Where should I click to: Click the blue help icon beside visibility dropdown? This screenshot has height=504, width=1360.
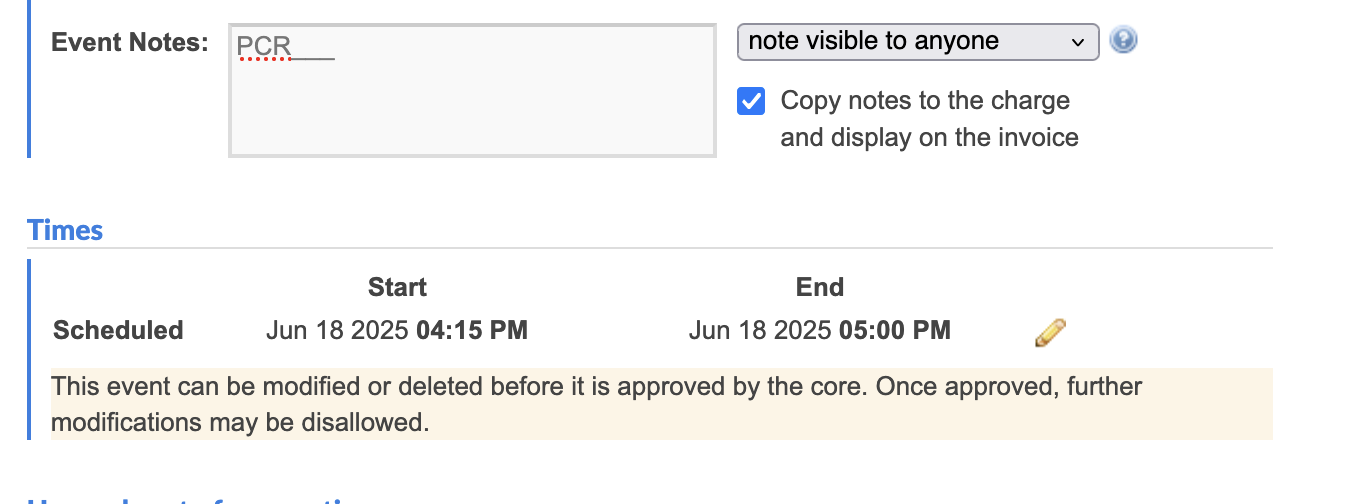pos(1123,41)
